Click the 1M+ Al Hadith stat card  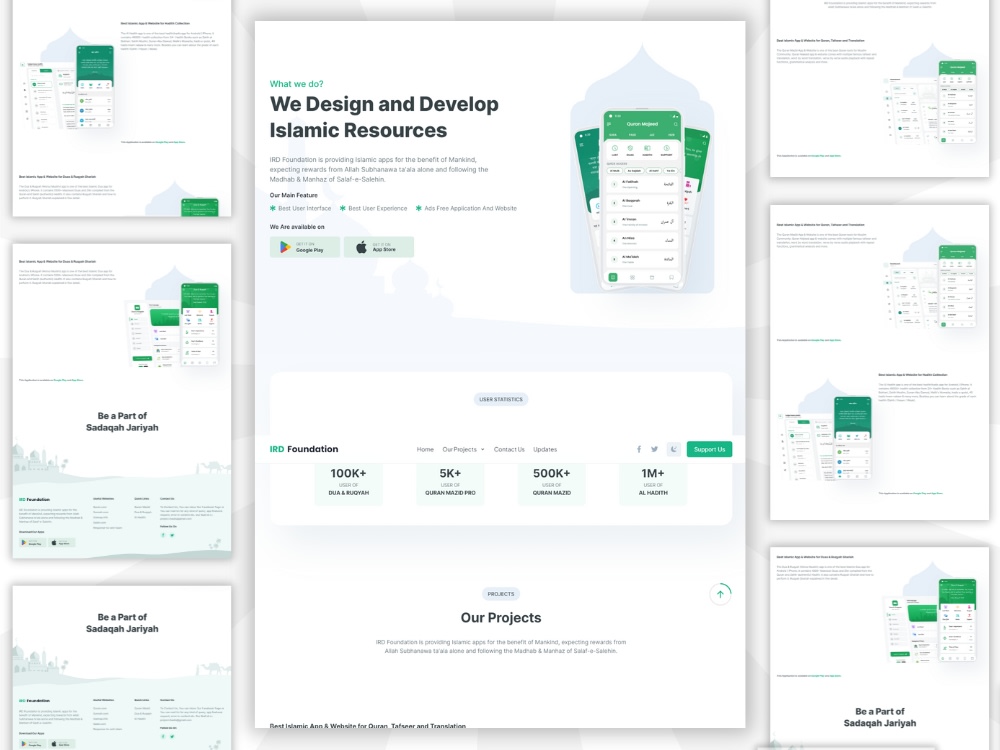pos(653,483)
